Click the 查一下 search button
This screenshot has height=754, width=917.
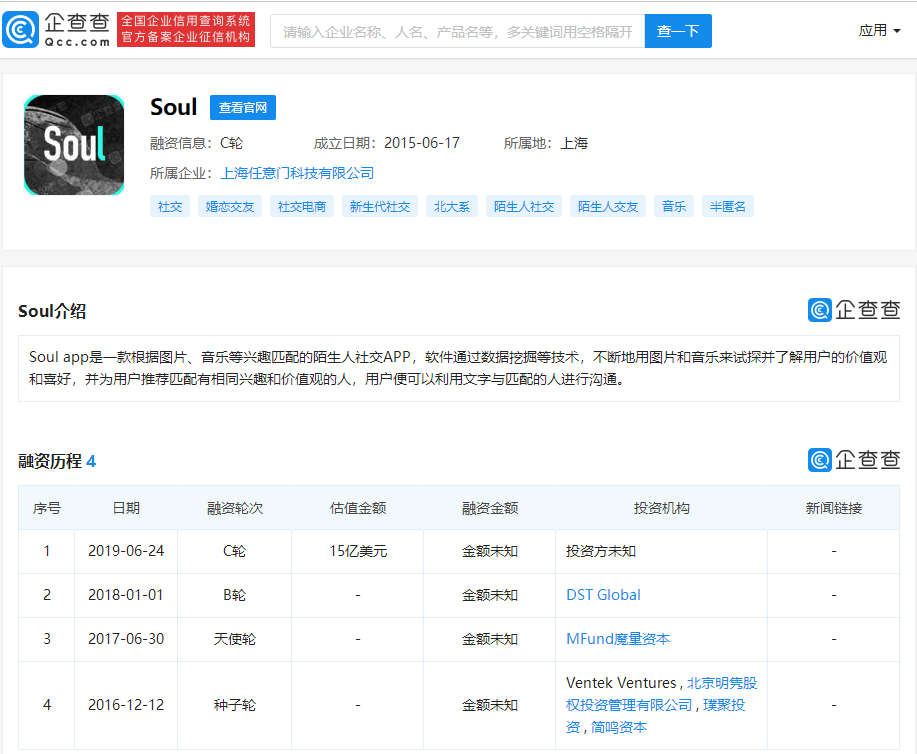coord(677,31)
